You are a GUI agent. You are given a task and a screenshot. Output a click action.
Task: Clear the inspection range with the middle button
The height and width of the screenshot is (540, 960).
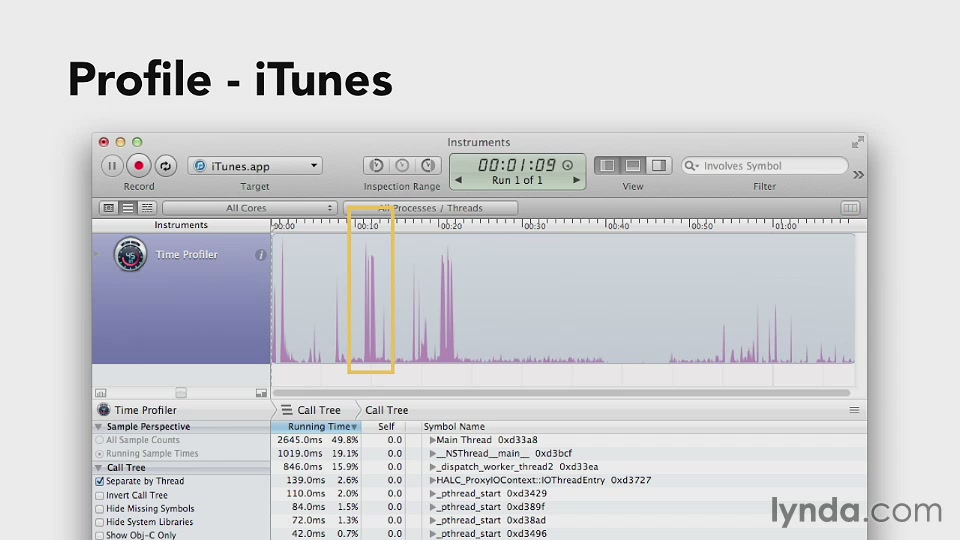402,165
